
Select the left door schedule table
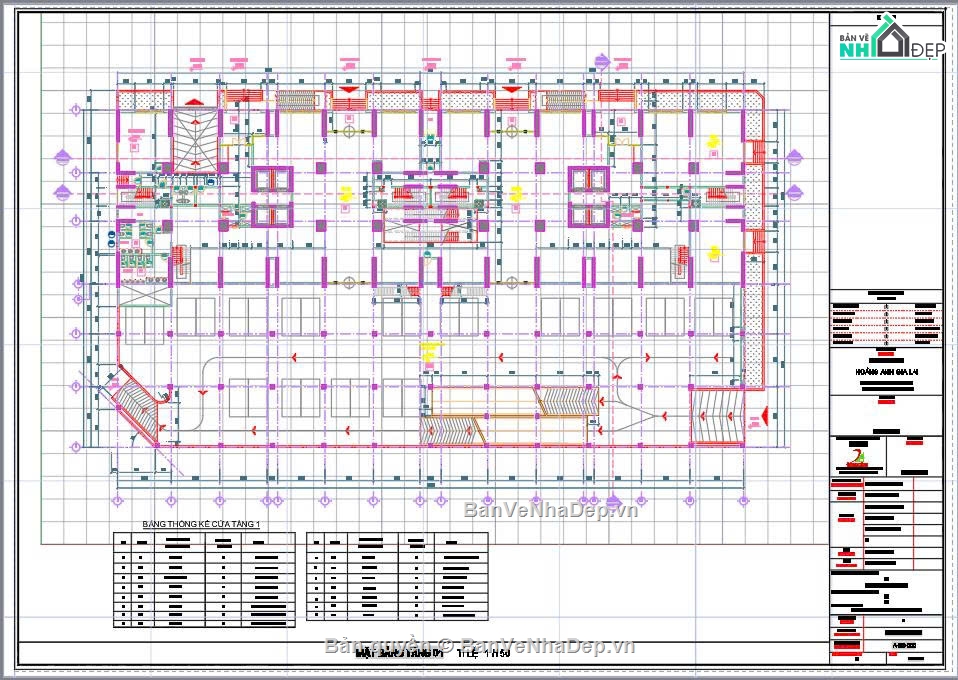[x=204, y=579]
